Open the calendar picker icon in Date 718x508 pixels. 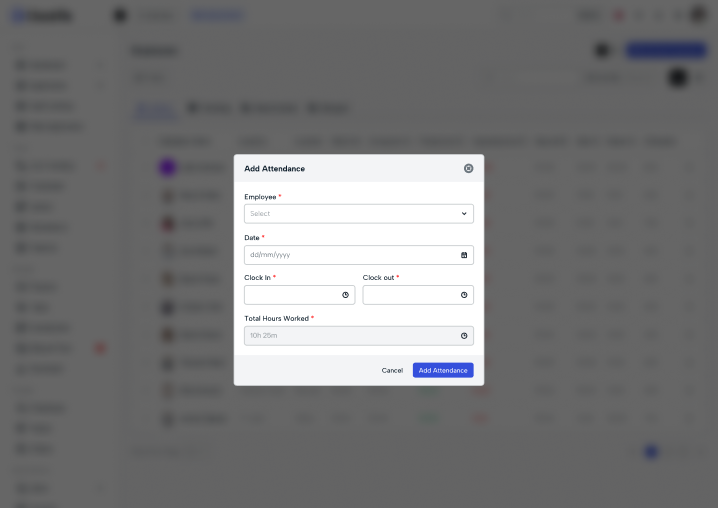pyautogui.click(x=464, y=255)
